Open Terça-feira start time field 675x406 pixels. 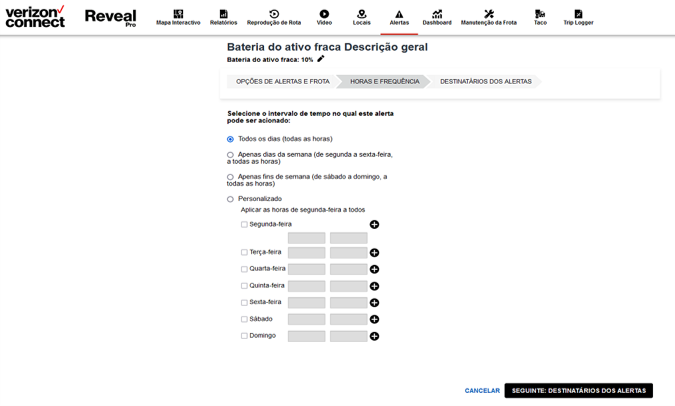pyautogui.click(x=307, y=253)
